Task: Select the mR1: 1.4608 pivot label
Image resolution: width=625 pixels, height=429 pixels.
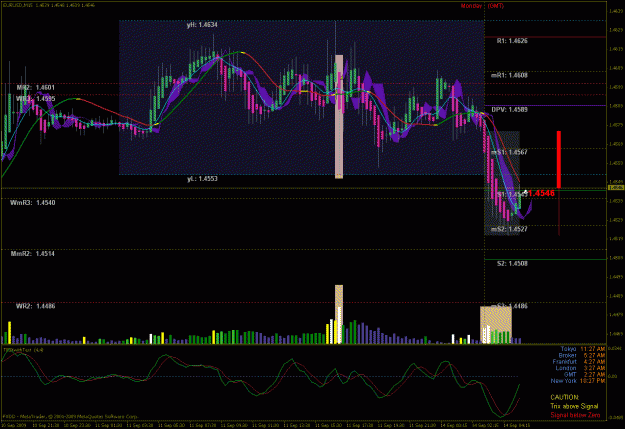Action: coord(509,75)
